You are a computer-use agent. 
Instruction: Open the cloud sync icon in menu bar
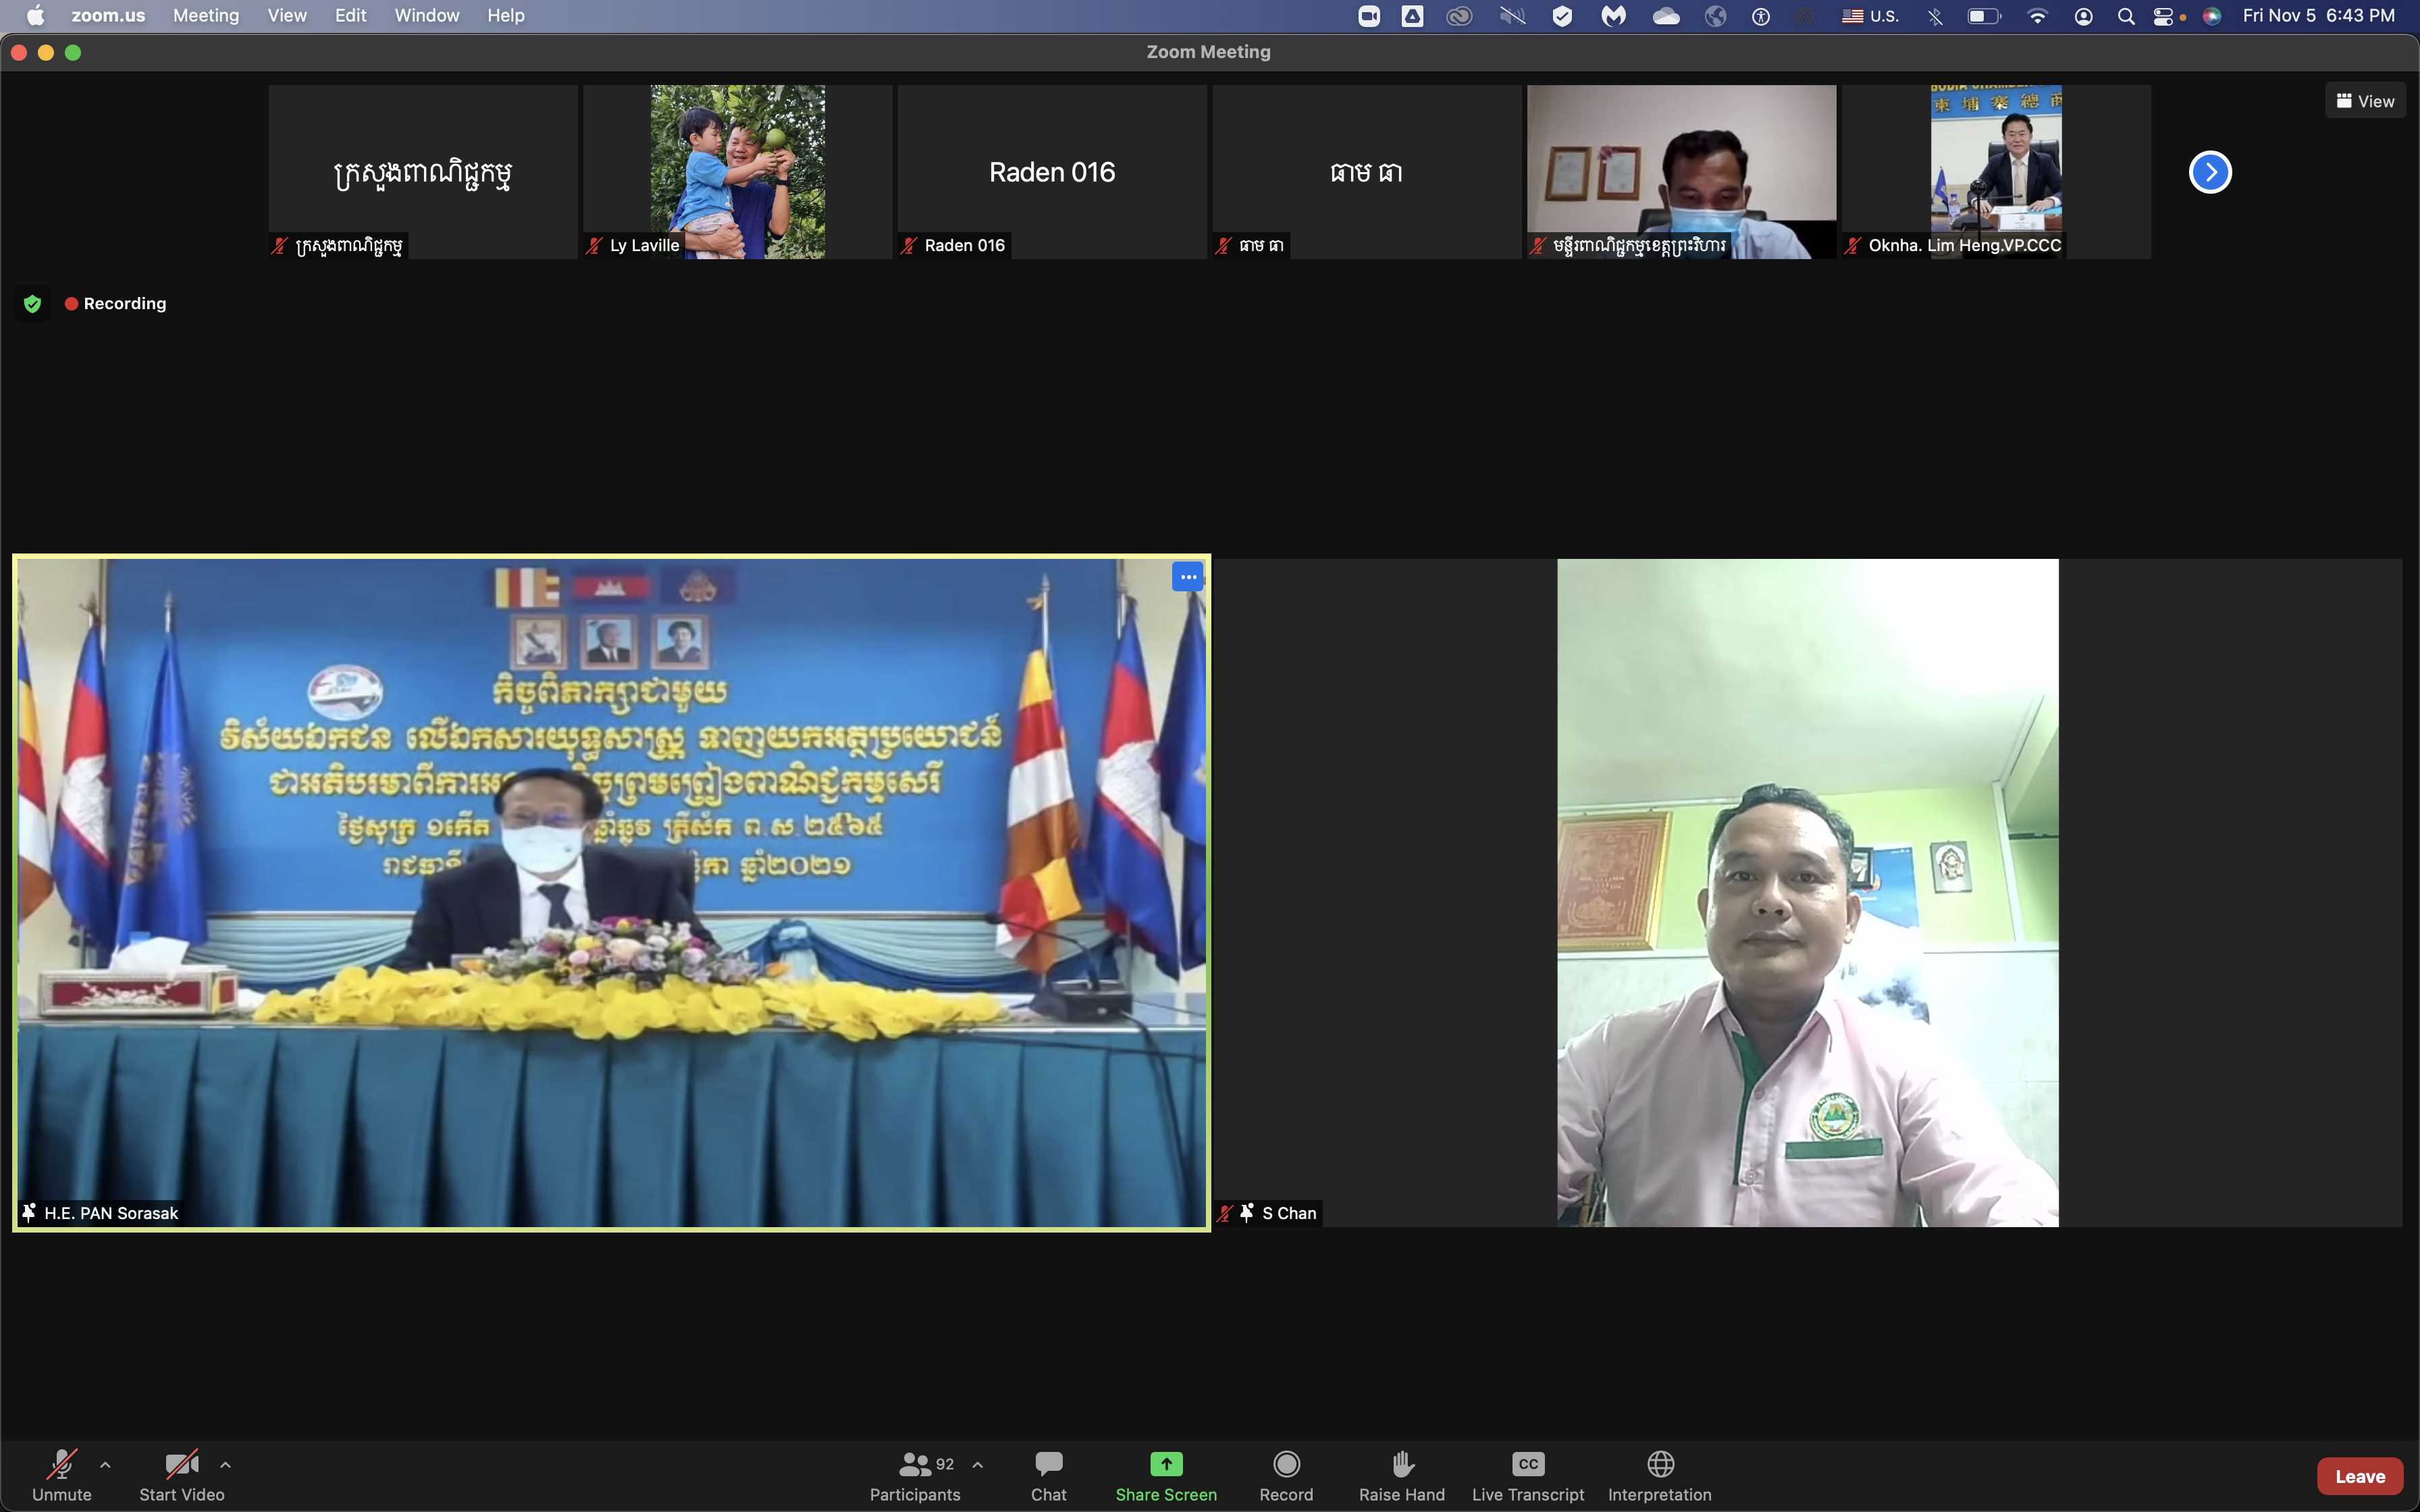tap(1666, 16)
